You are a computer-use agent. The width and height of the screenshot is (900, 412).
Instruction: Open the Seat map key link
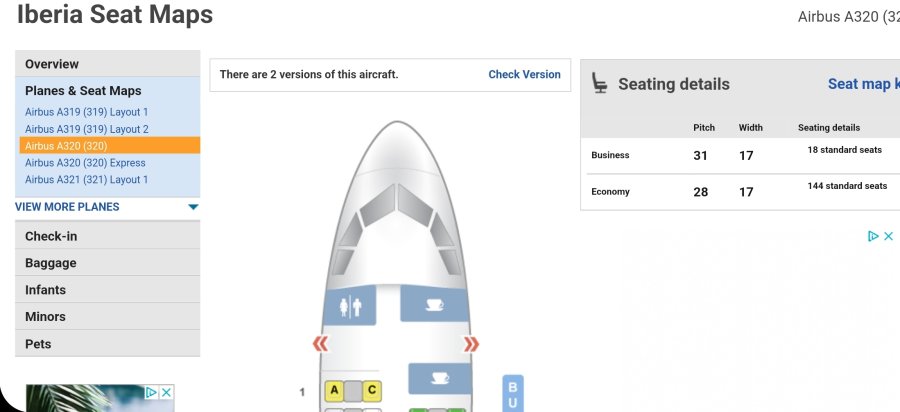click(863, 84)
